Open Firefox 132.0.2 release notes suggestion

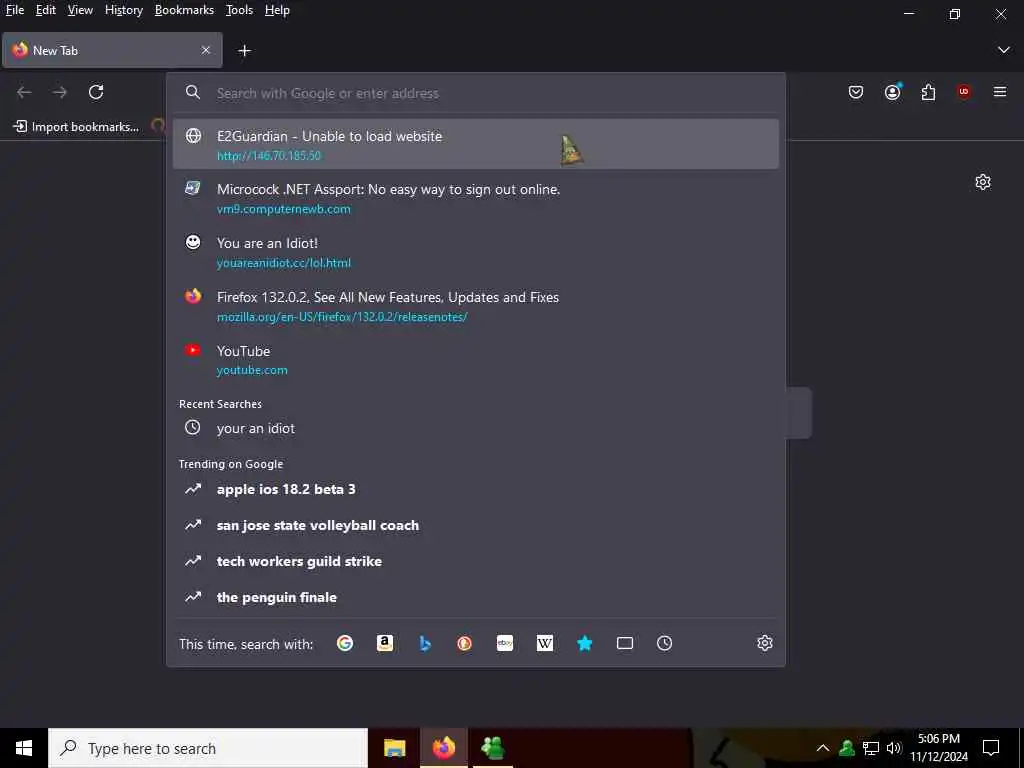coord(475,306)
